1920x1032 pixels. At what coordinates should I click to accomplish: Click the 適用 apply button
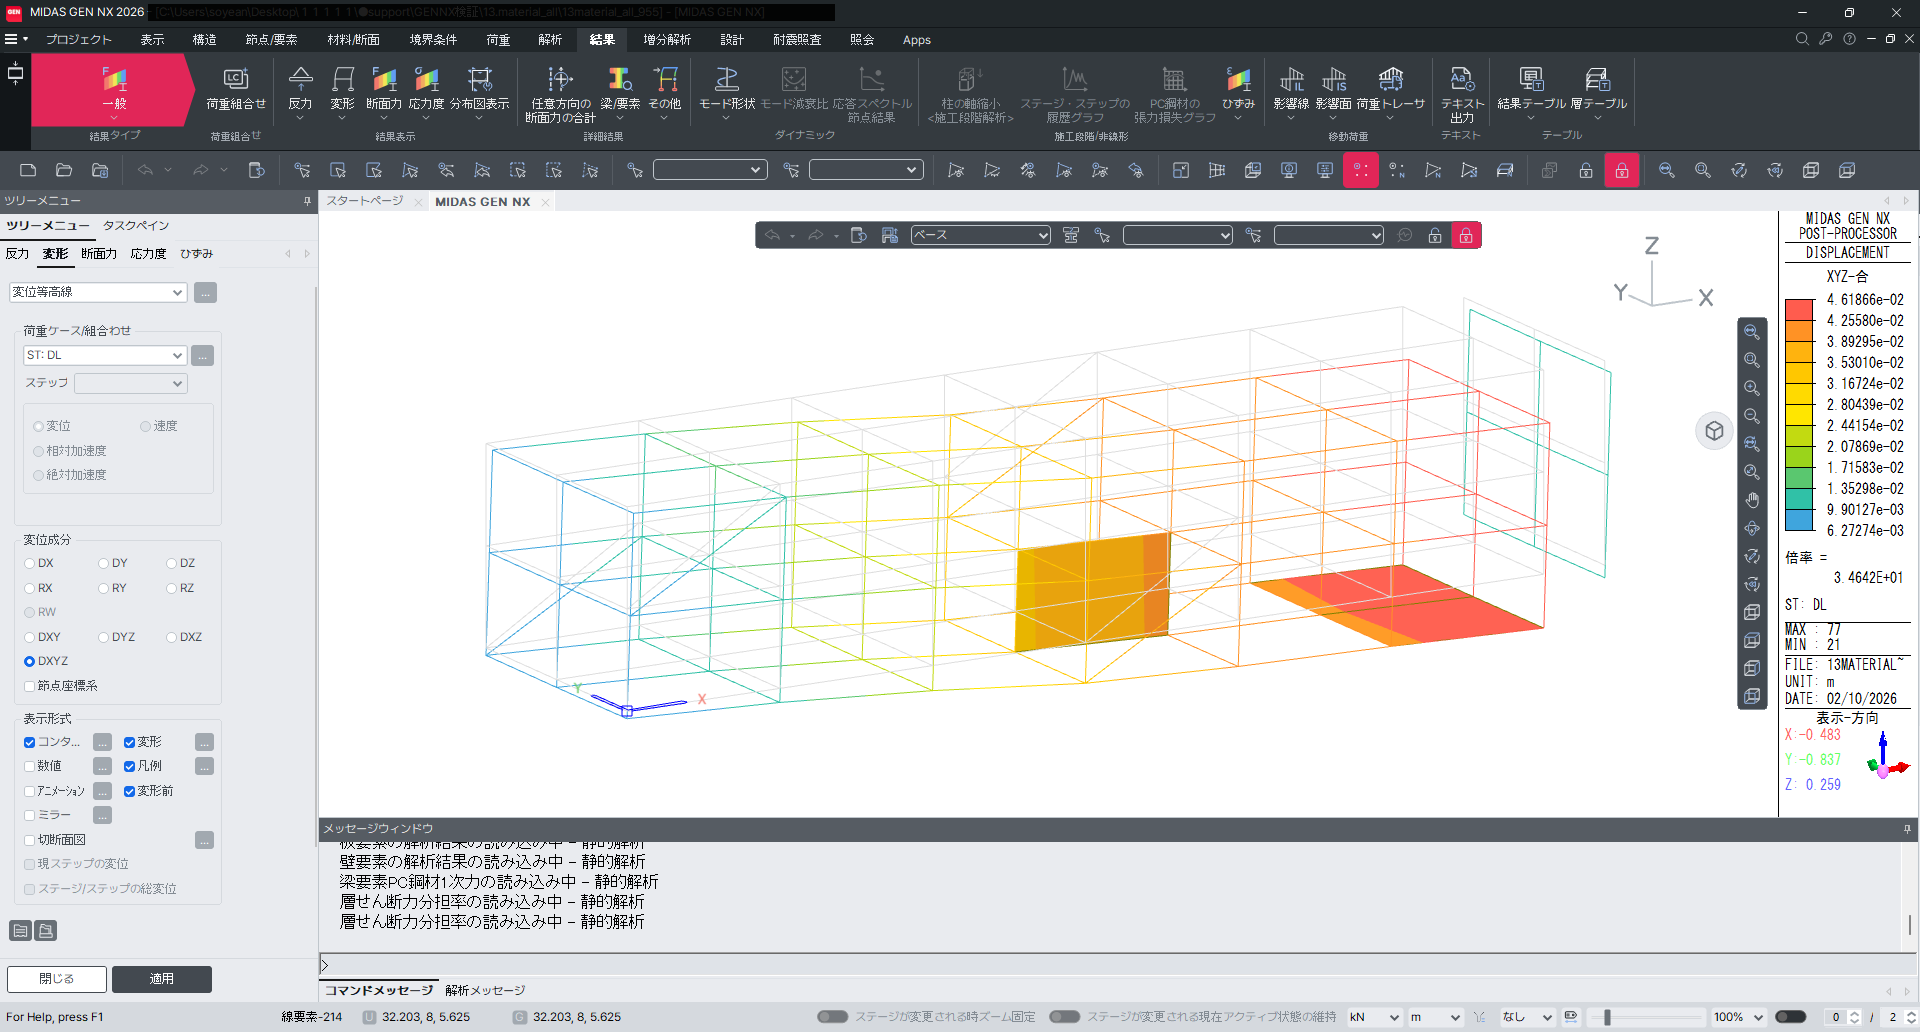[x=162, y=979]
